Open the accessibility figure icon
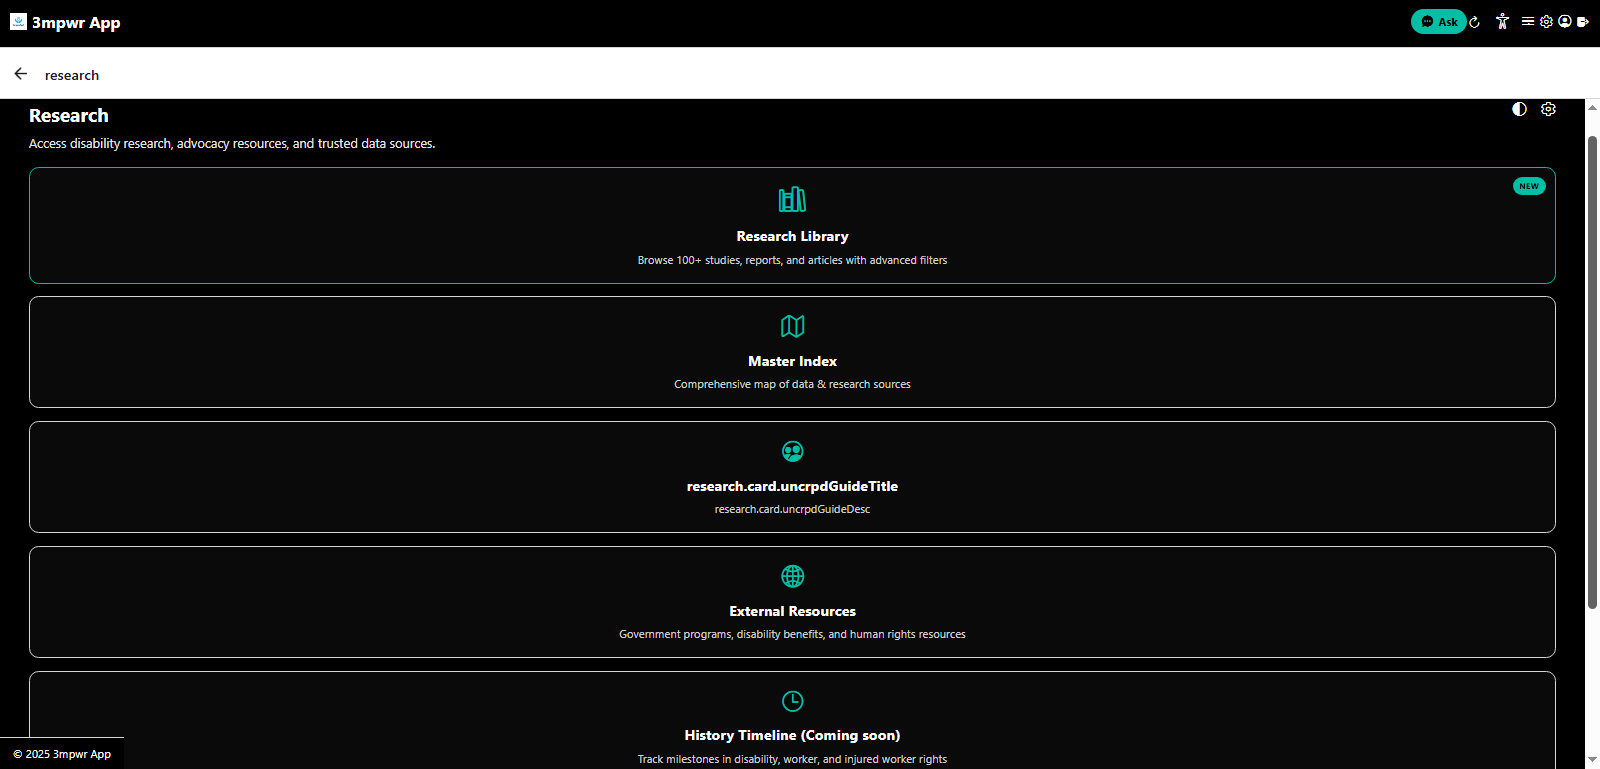1600x769 pixels. [1502, 21]
